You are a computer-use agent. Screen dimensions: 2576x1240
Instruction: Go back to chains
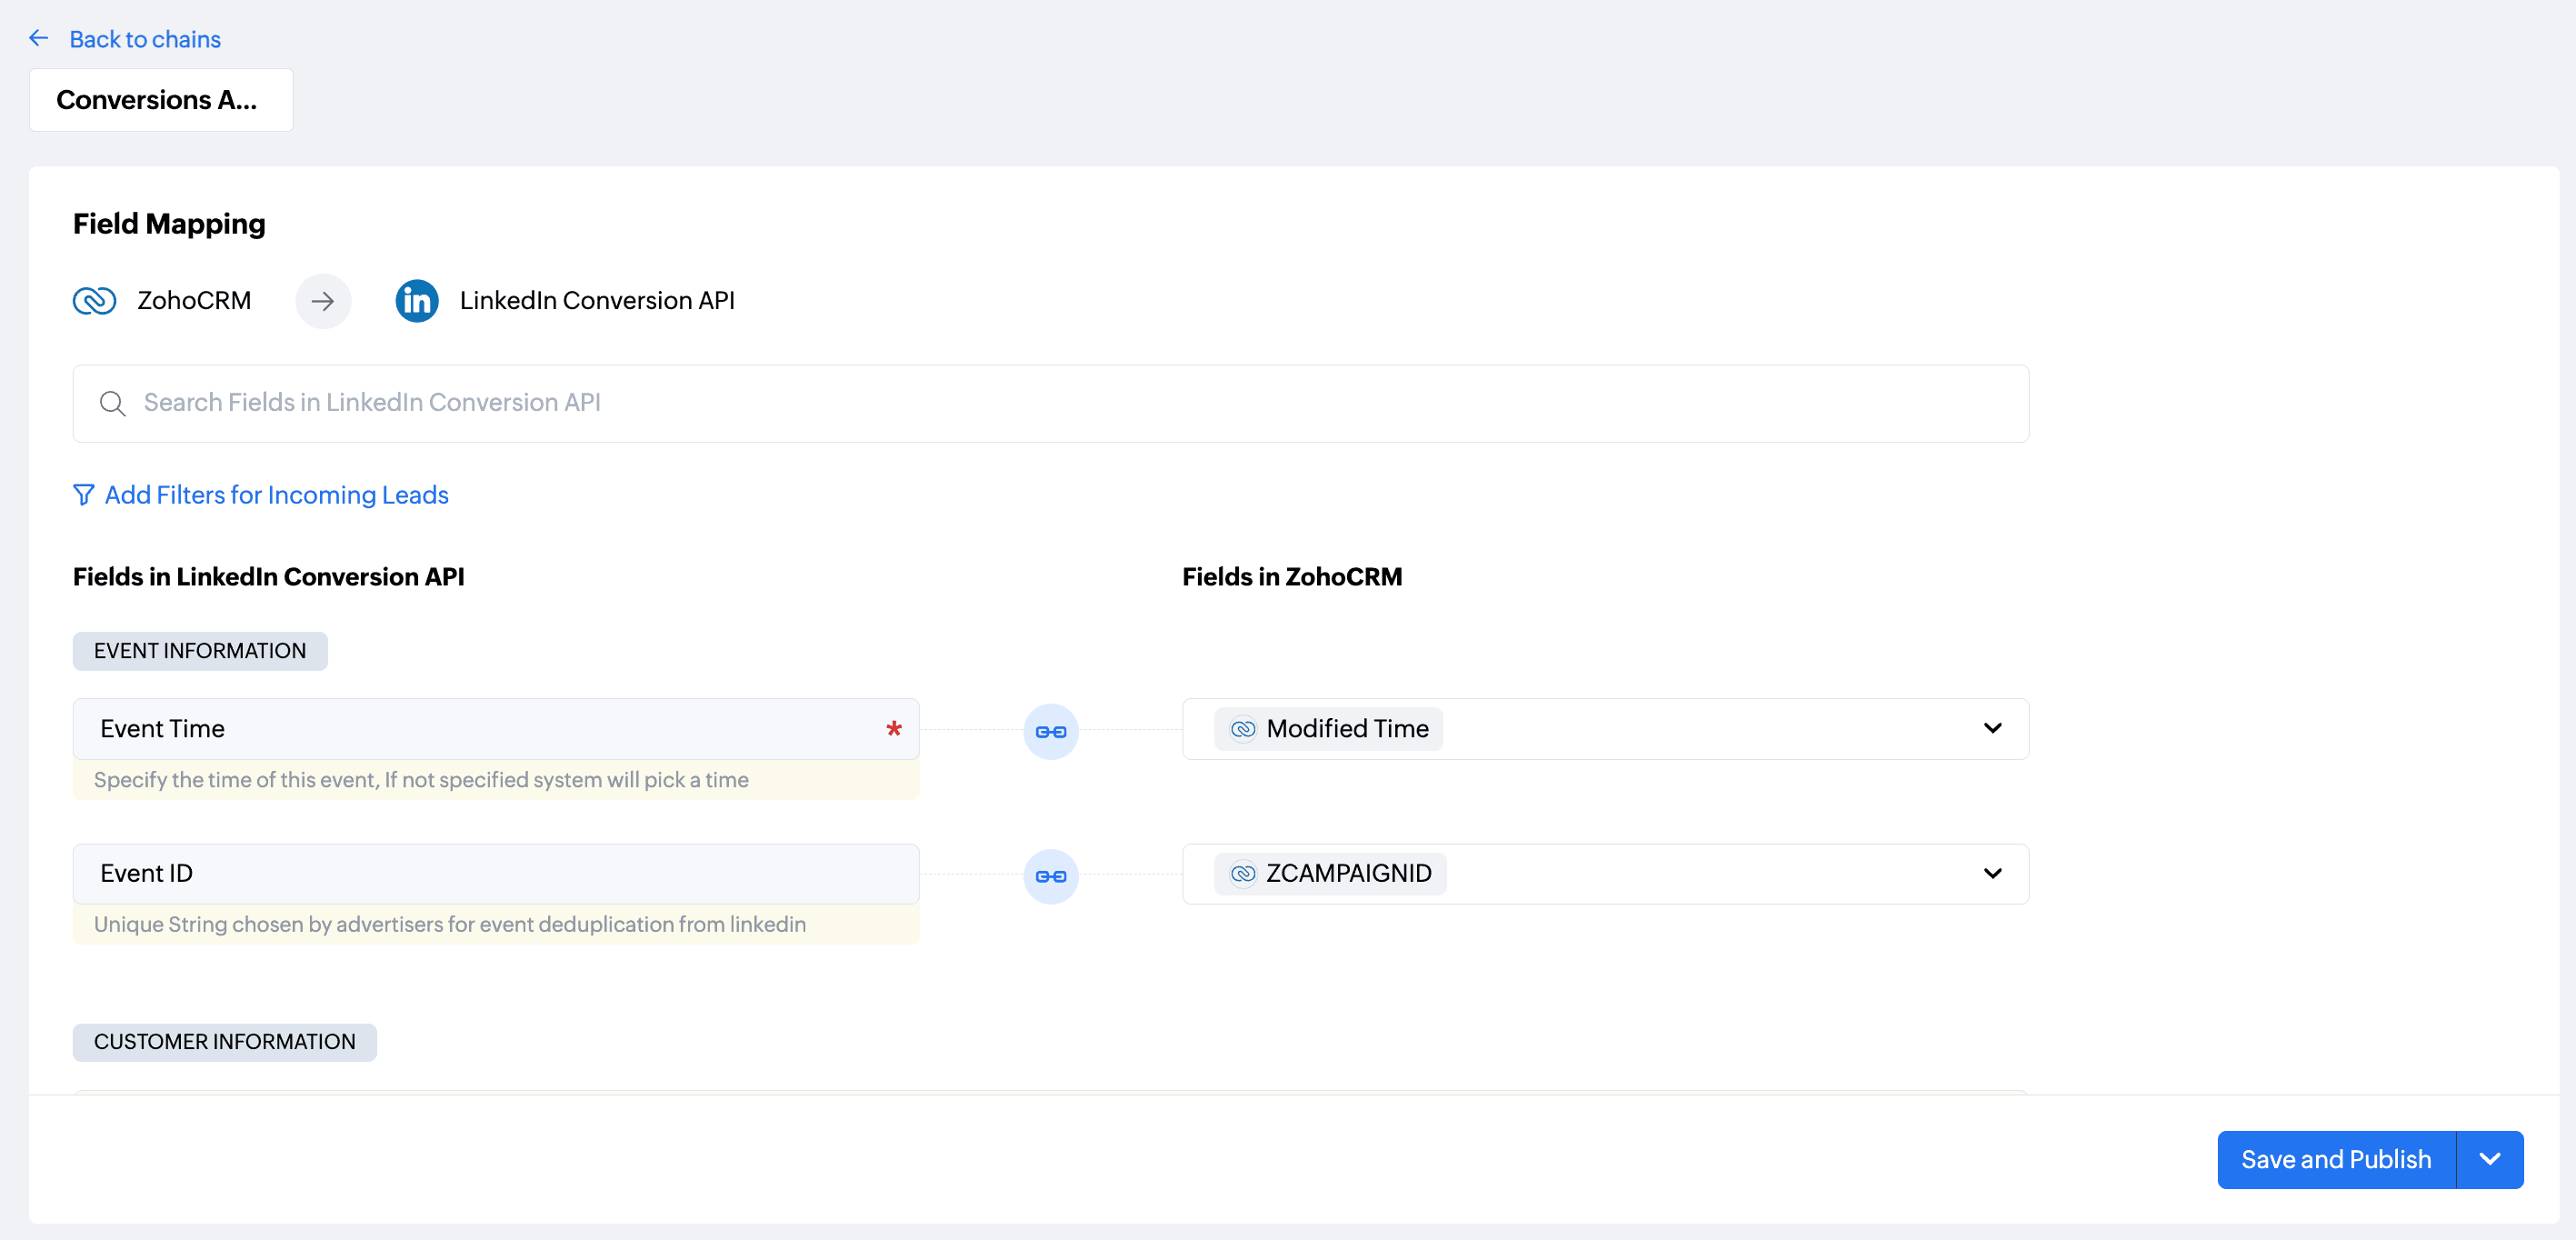145,39
